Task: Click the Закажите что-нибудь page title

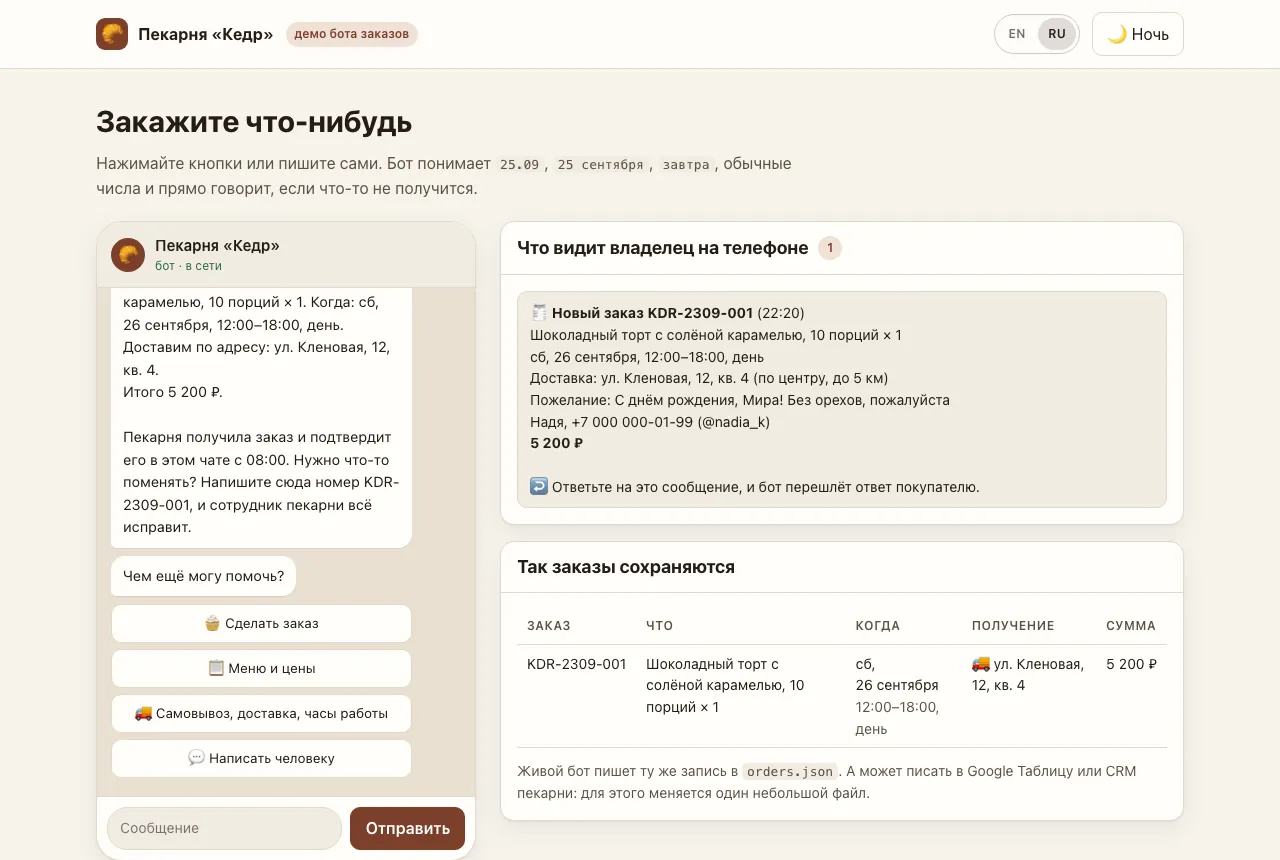Action: (254, 122)
